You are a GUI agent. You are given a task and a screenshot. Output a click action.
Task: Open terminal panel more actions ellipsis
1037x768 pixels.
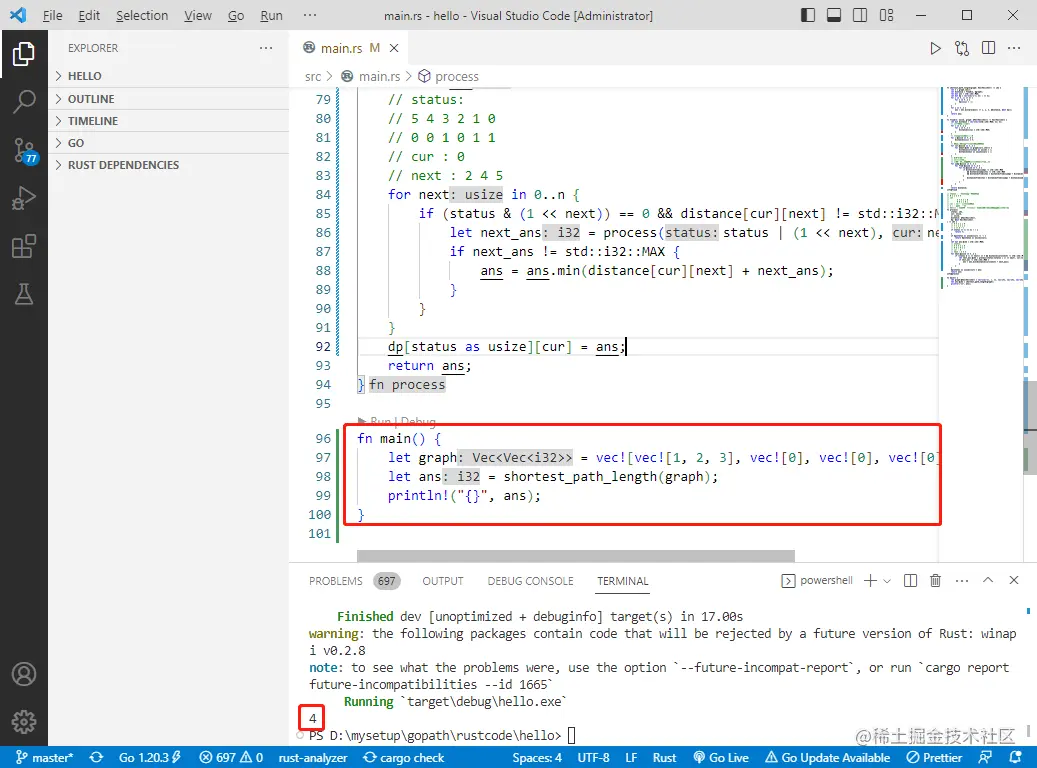click(x=962, y=581)
